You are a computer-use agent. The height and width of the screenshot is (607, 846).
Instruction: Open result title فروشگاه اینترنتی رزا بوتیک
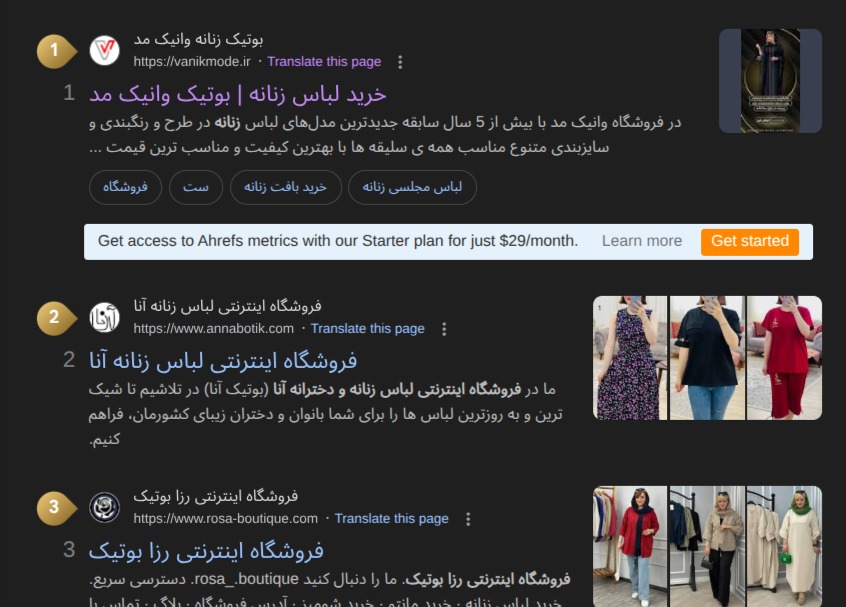point(206,551)
